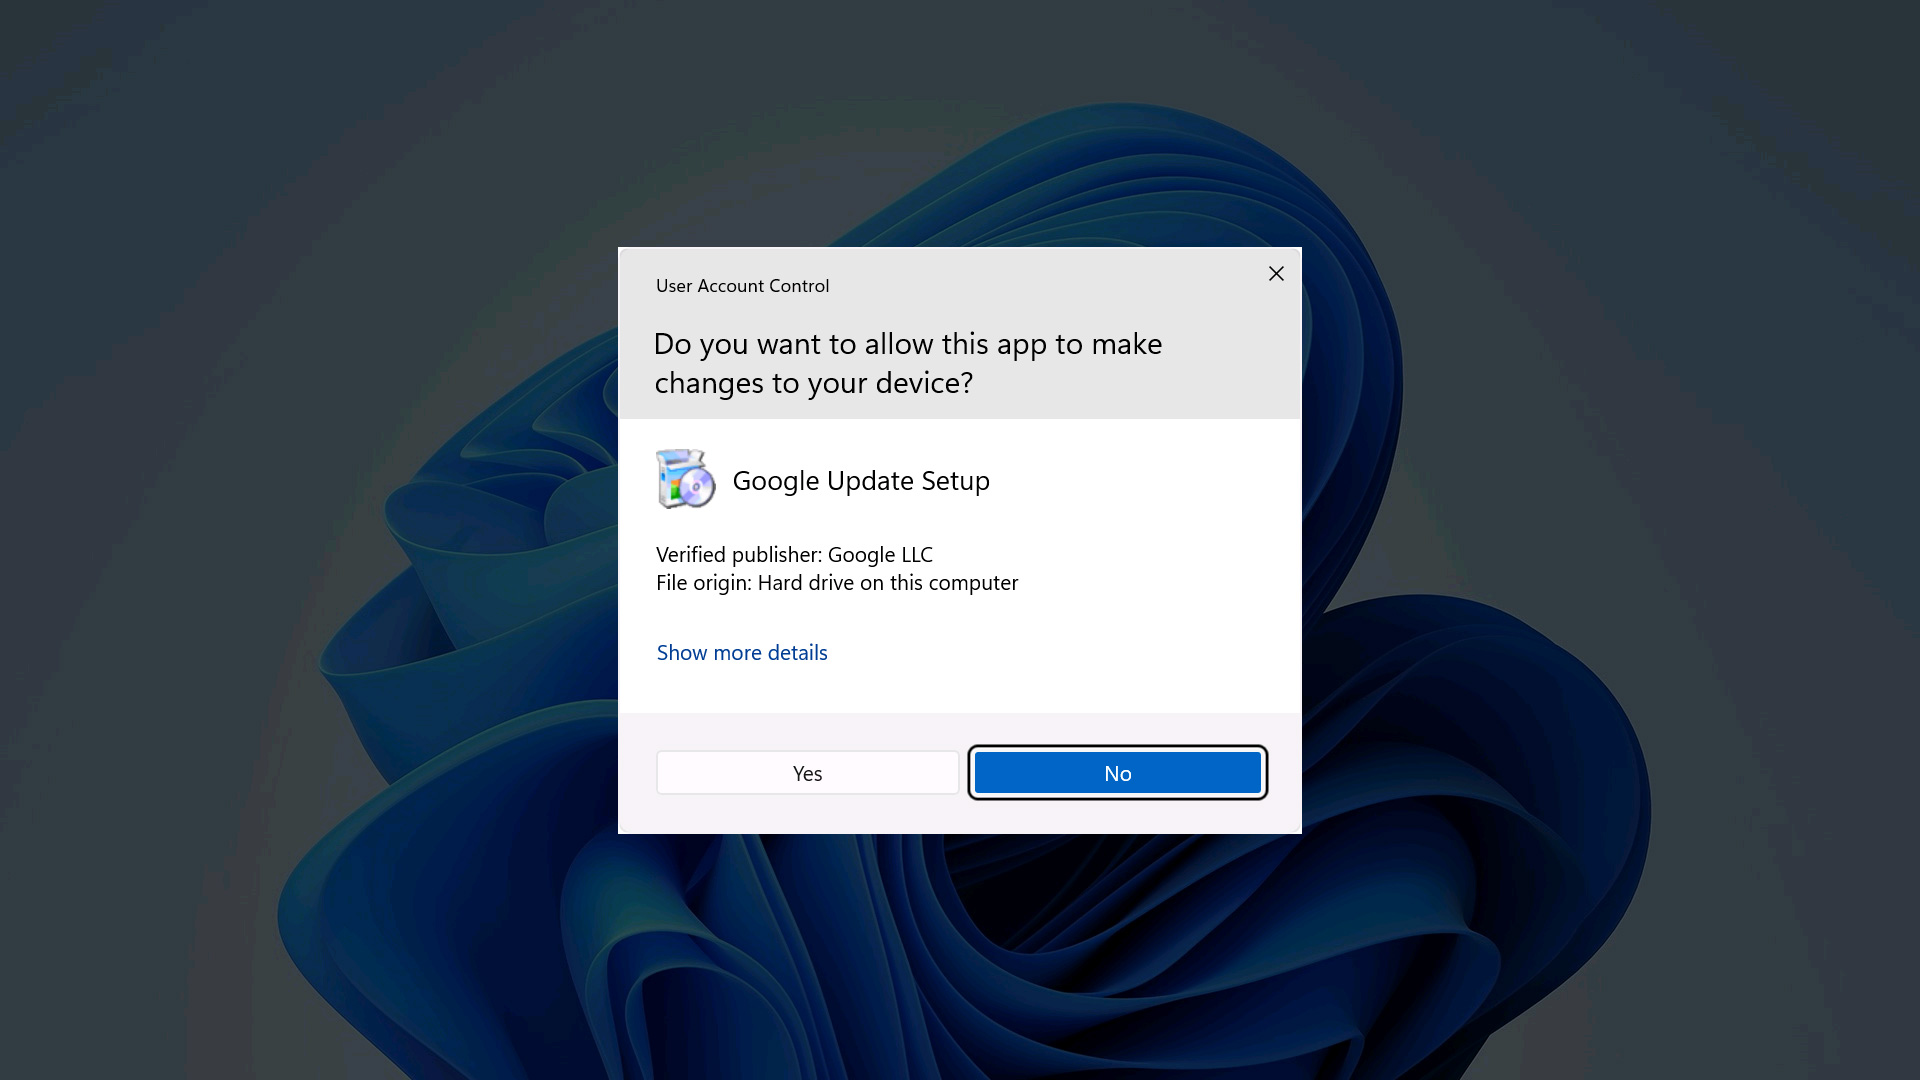Close the User Account Control dialog
This screenshot has width=1920, height=1080.
[1276, 274]
